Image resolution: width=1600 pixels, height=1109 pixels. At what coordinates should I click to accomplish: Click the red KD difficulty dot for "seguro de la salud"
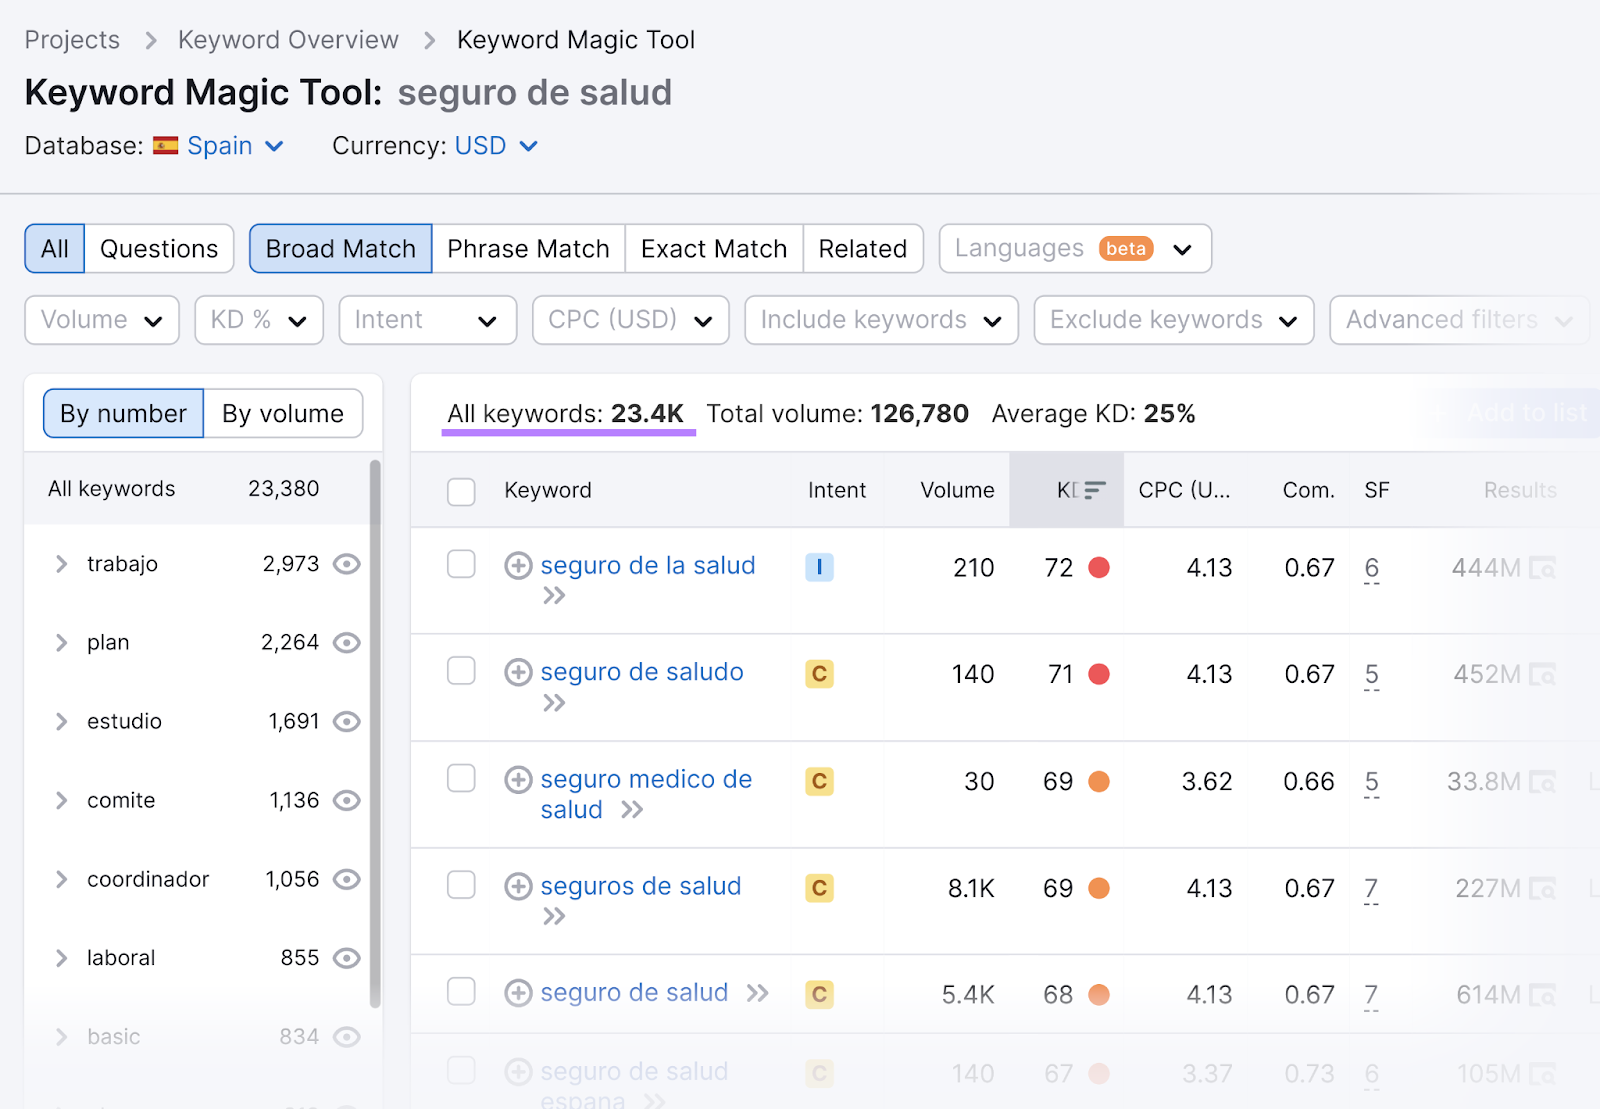click(x=1100, y=567)
